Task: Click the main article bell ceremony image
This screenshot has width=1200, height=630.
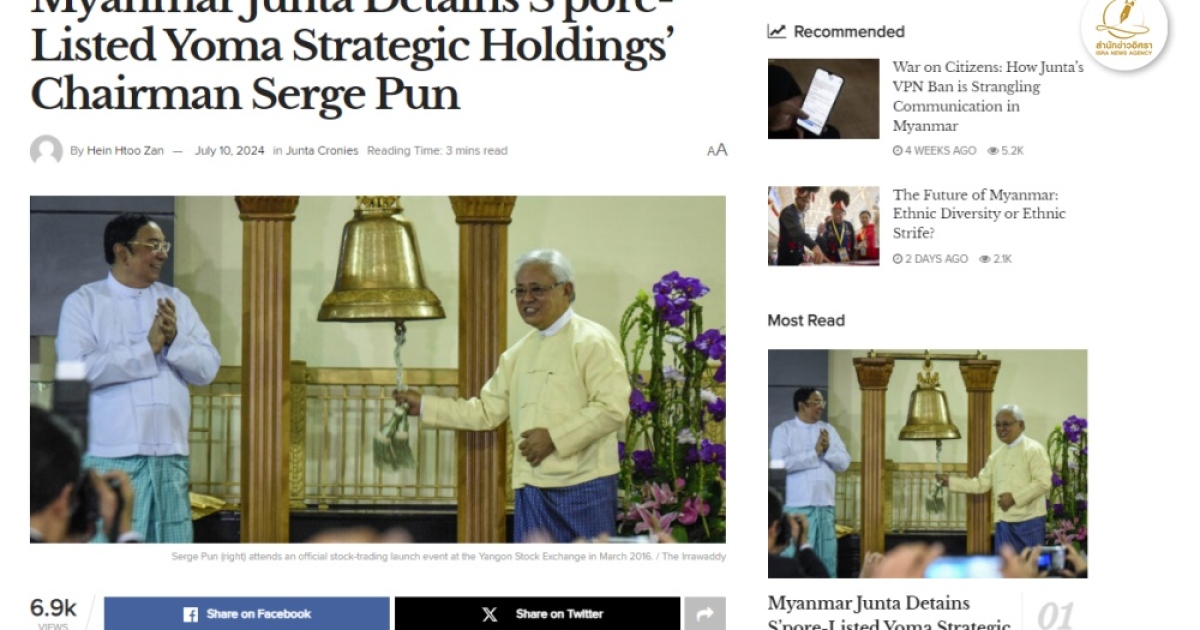Action: 378,369
